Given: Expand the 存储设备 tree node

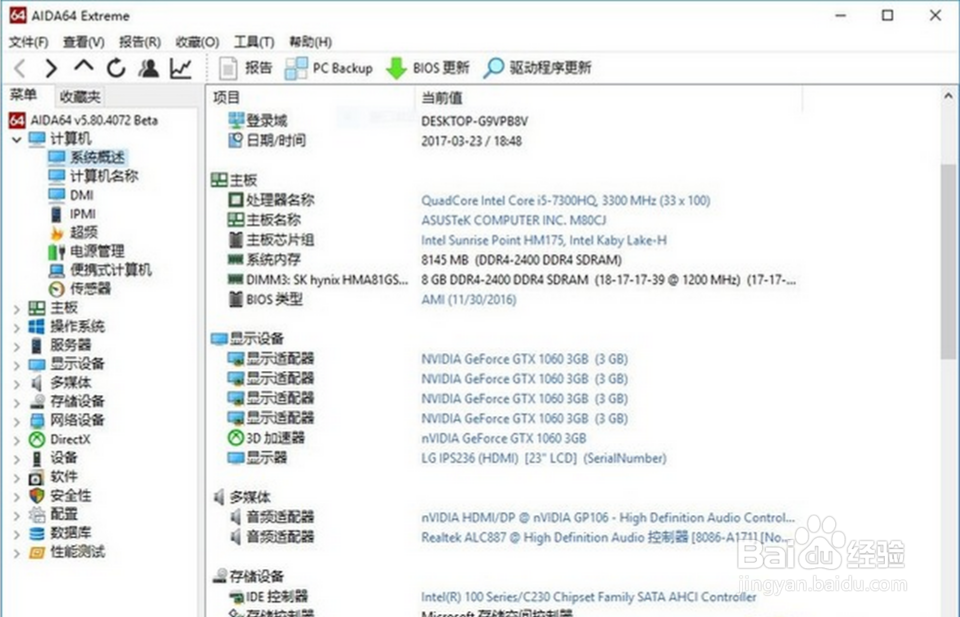Looking at the screenshot, I should tap(17, 403).
